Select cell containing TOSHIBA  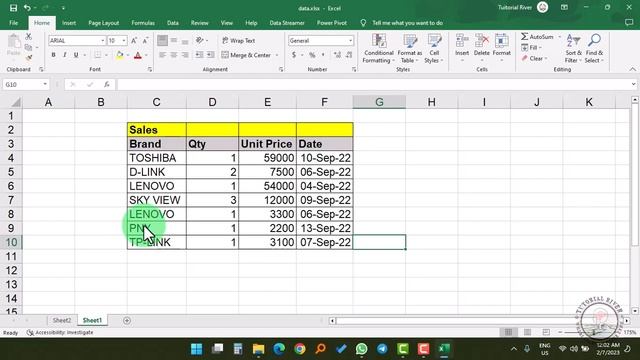157,158
